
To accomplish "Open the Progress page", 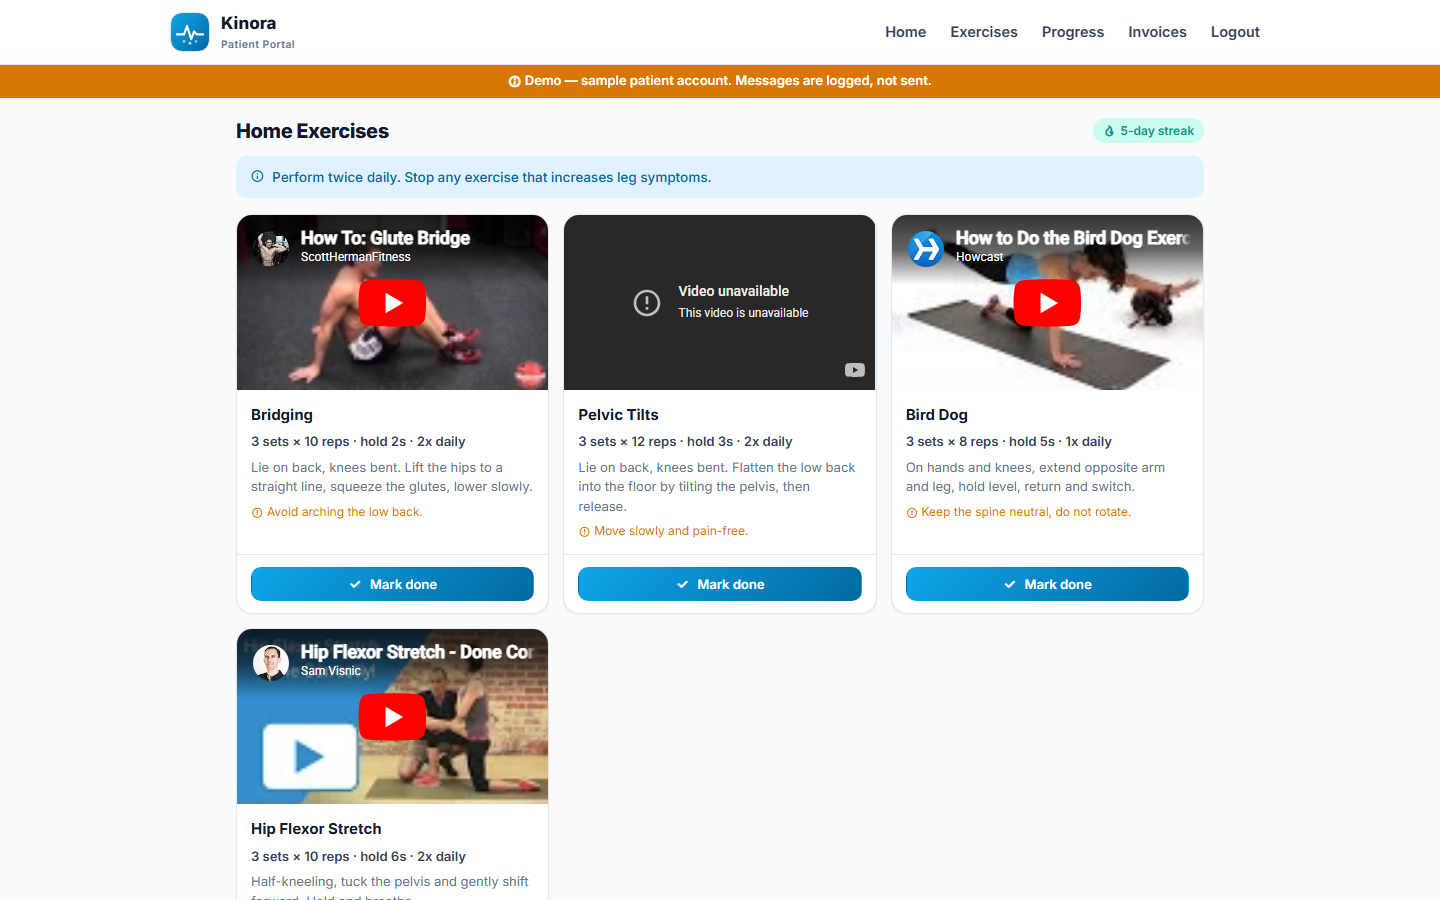I will tap(1073, 32).
